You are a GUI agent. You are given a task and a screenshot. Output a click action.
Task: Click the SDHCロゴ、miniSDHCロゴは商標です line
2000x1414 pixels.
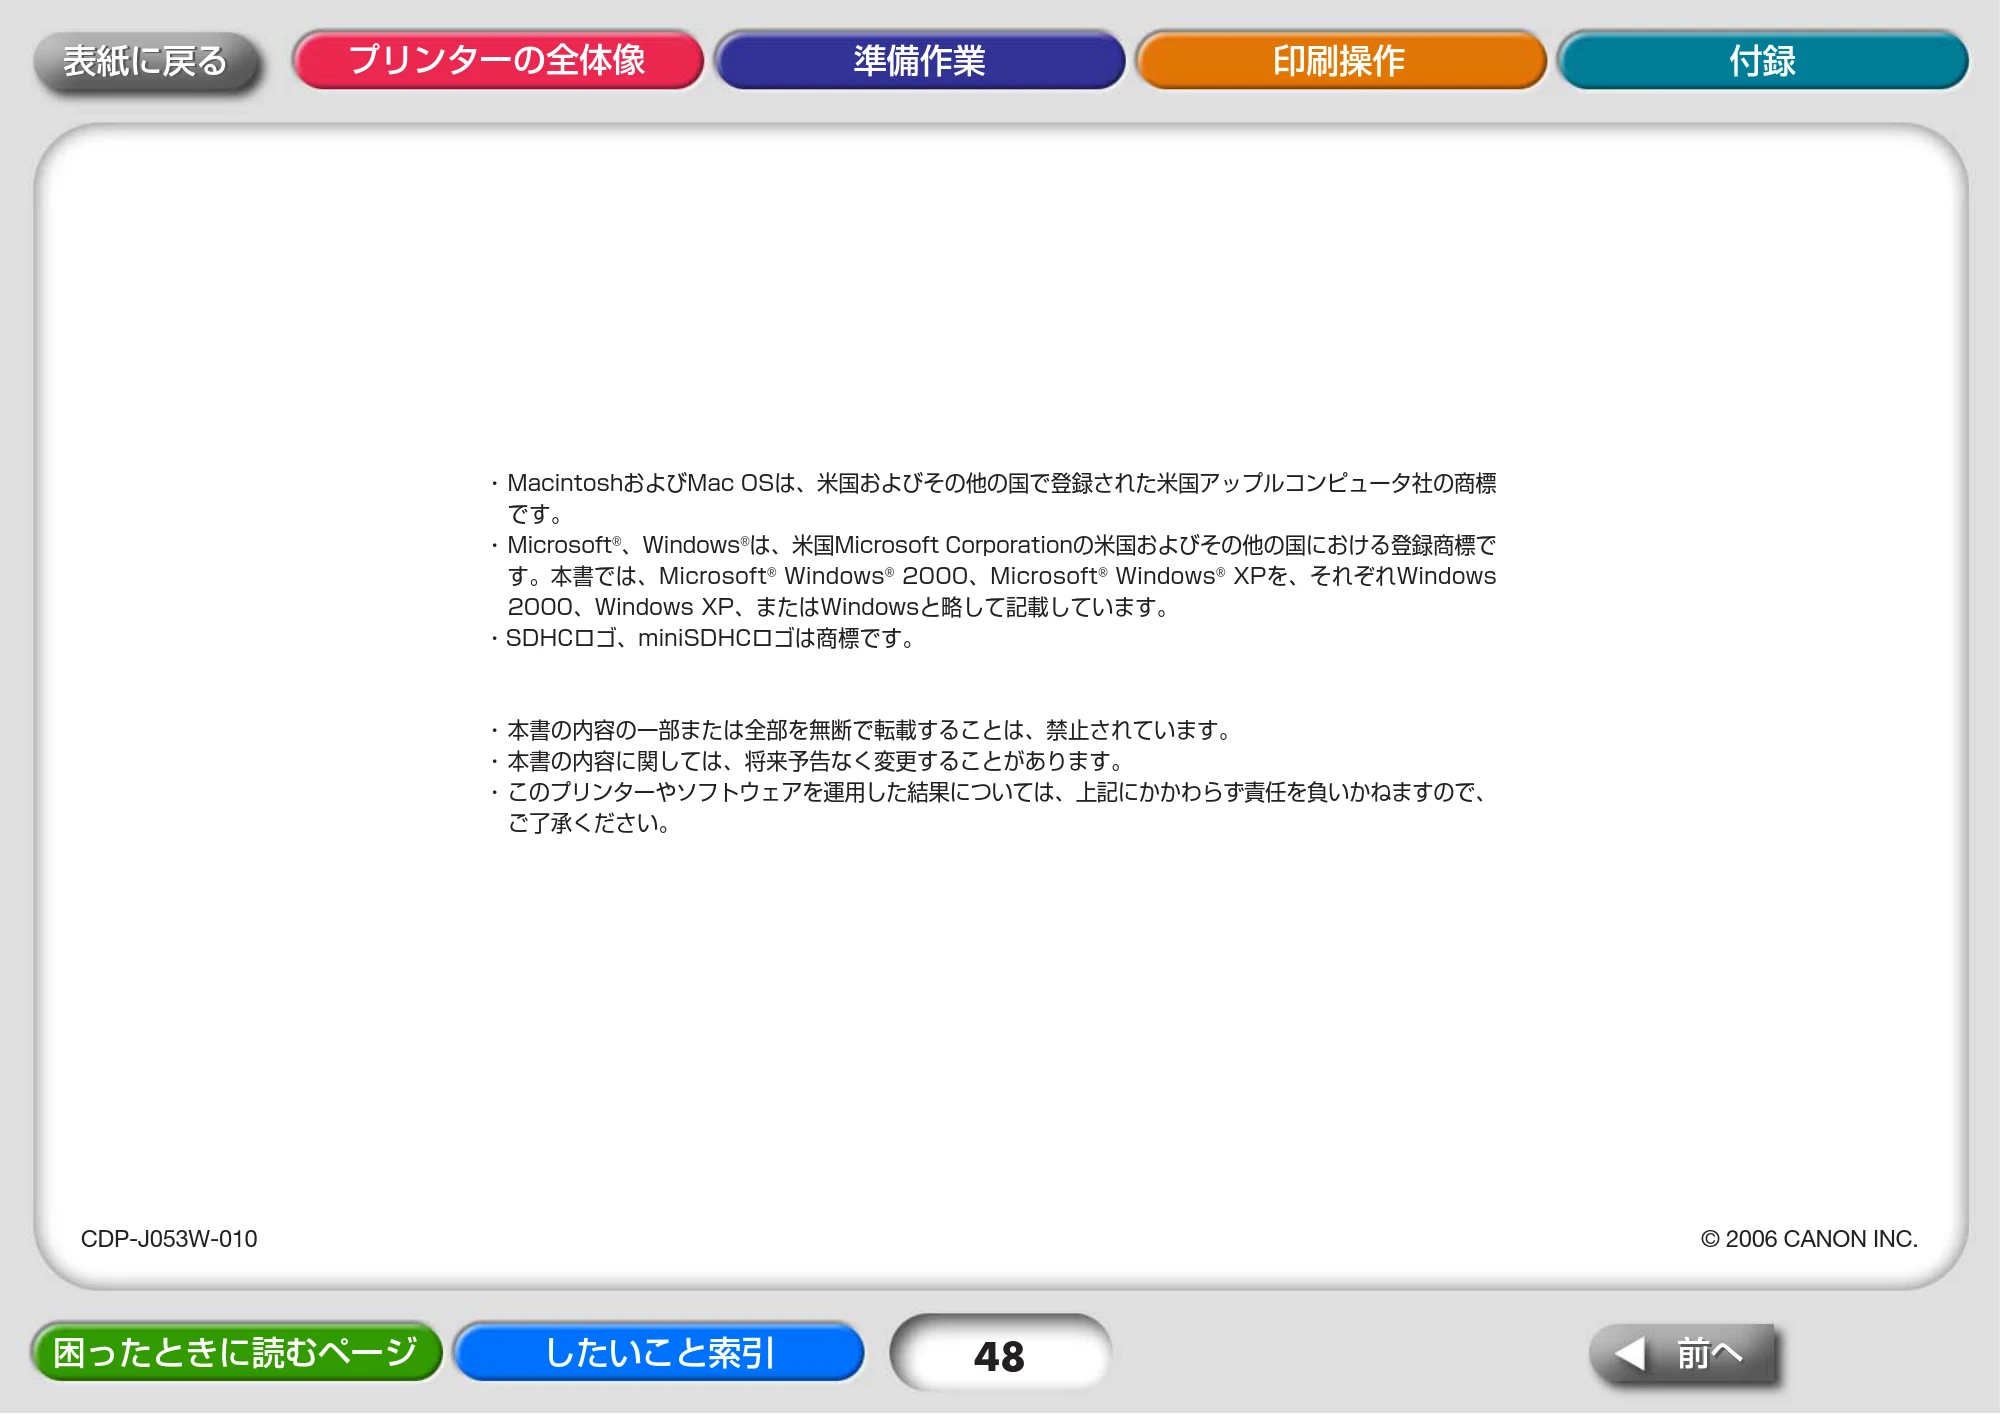[x=703, y=638]
